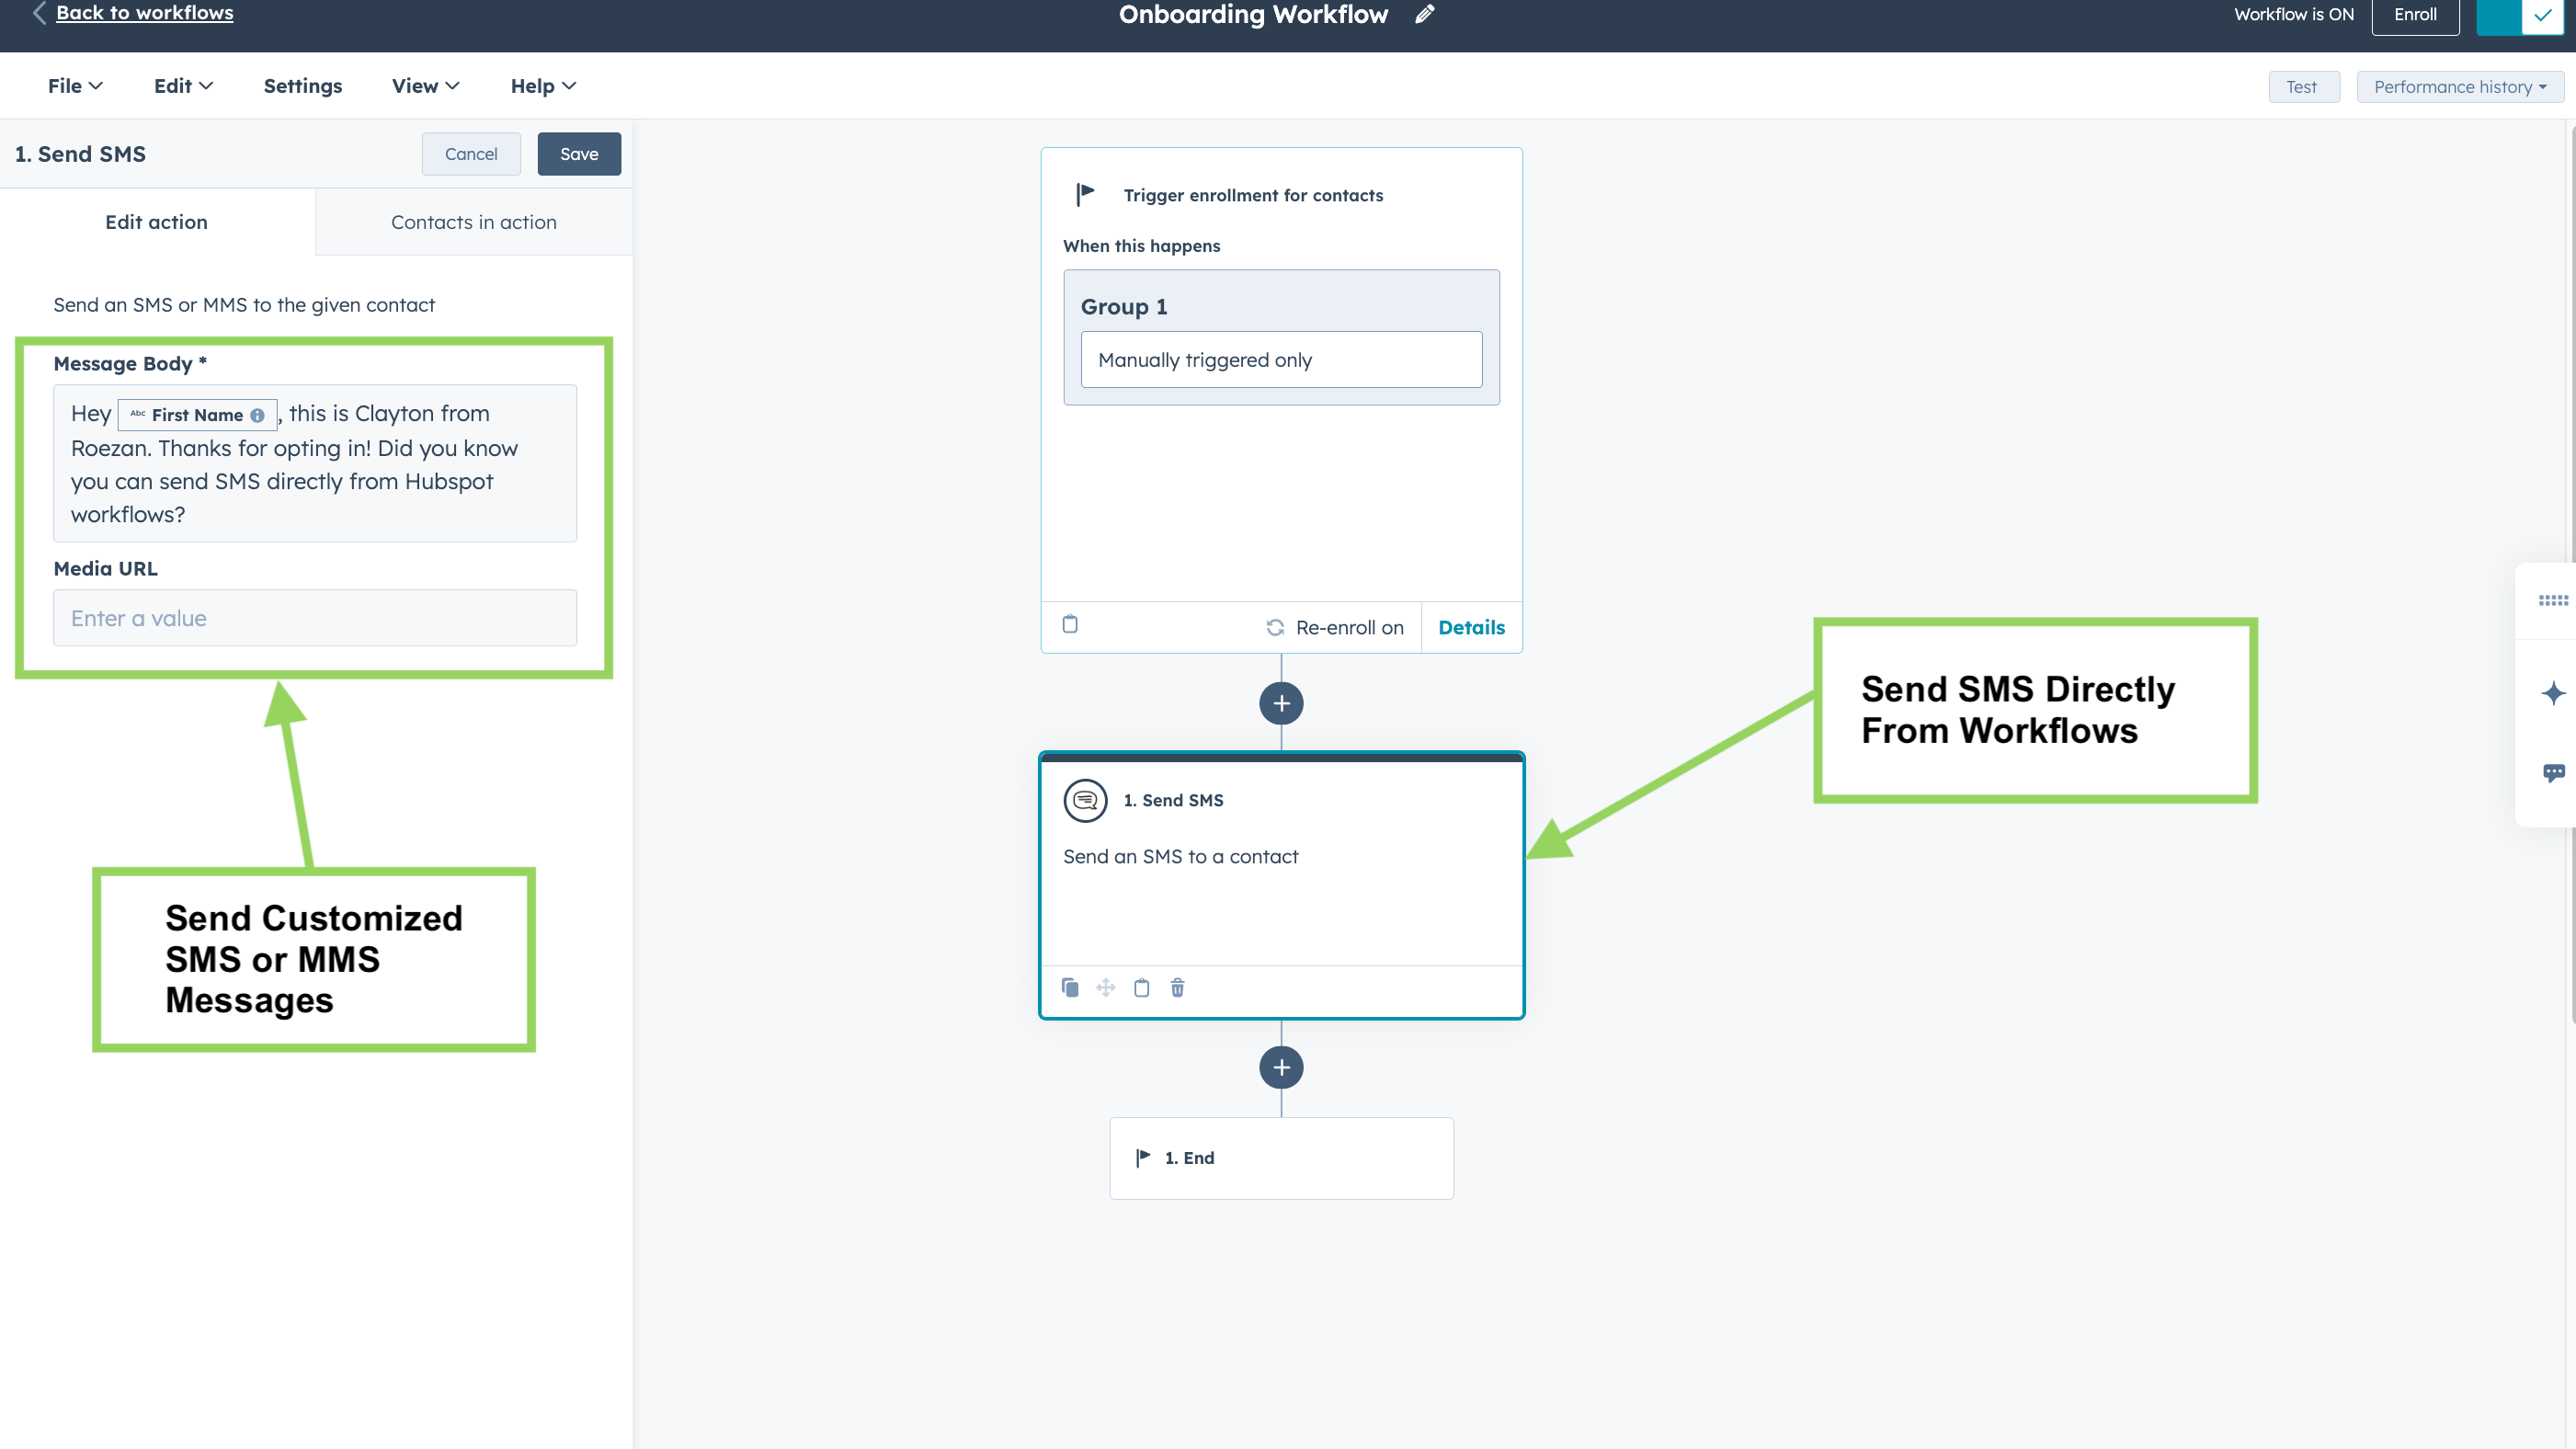
Task: Rename the workflow using the pencil icon
Action: tap(1424, 14)
